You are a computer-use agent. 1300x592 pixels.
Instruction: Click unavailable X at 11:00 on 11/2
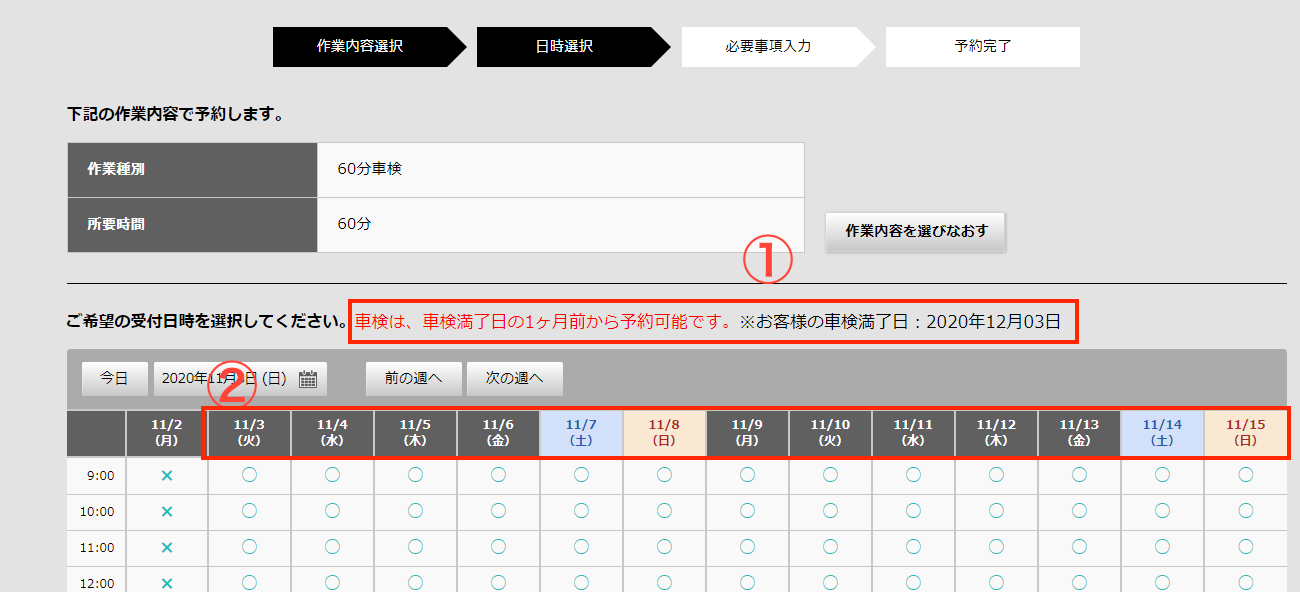click(x=167, y=547)
